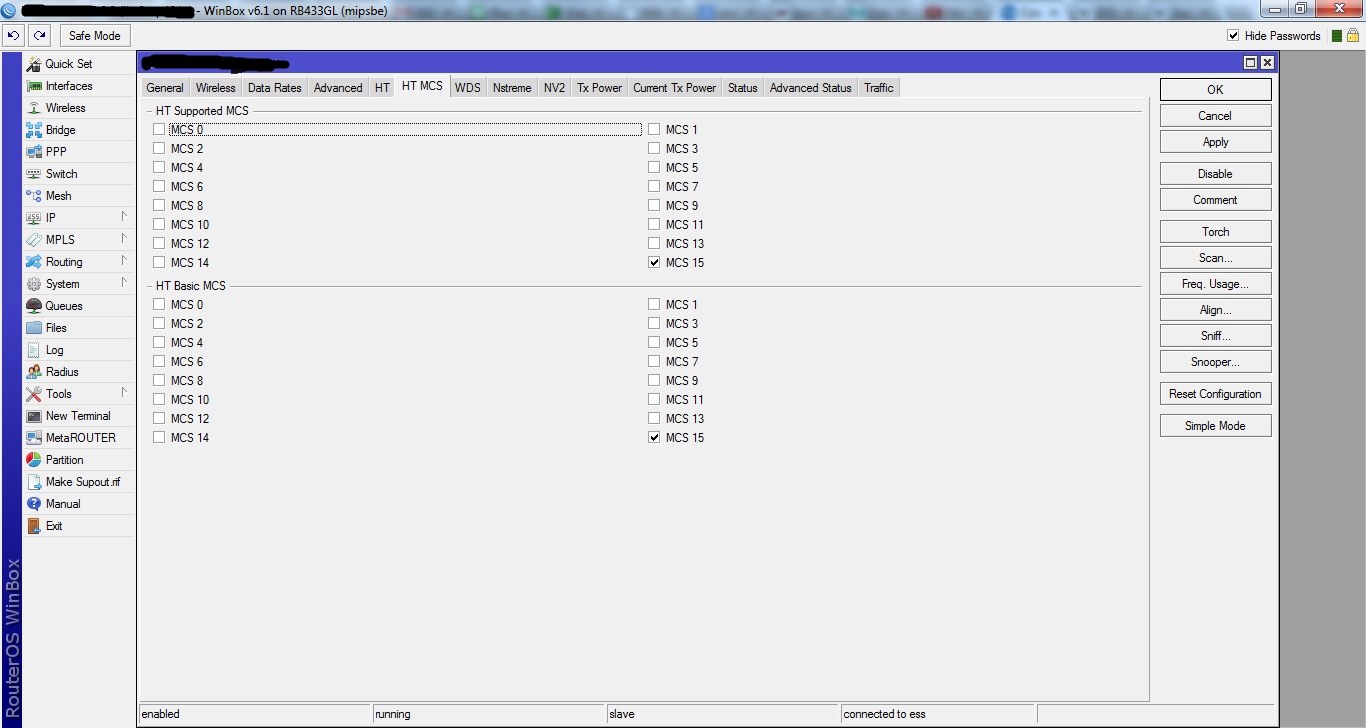
Task: Open the Scan... tool
Action: click(x=1215, y=258)
